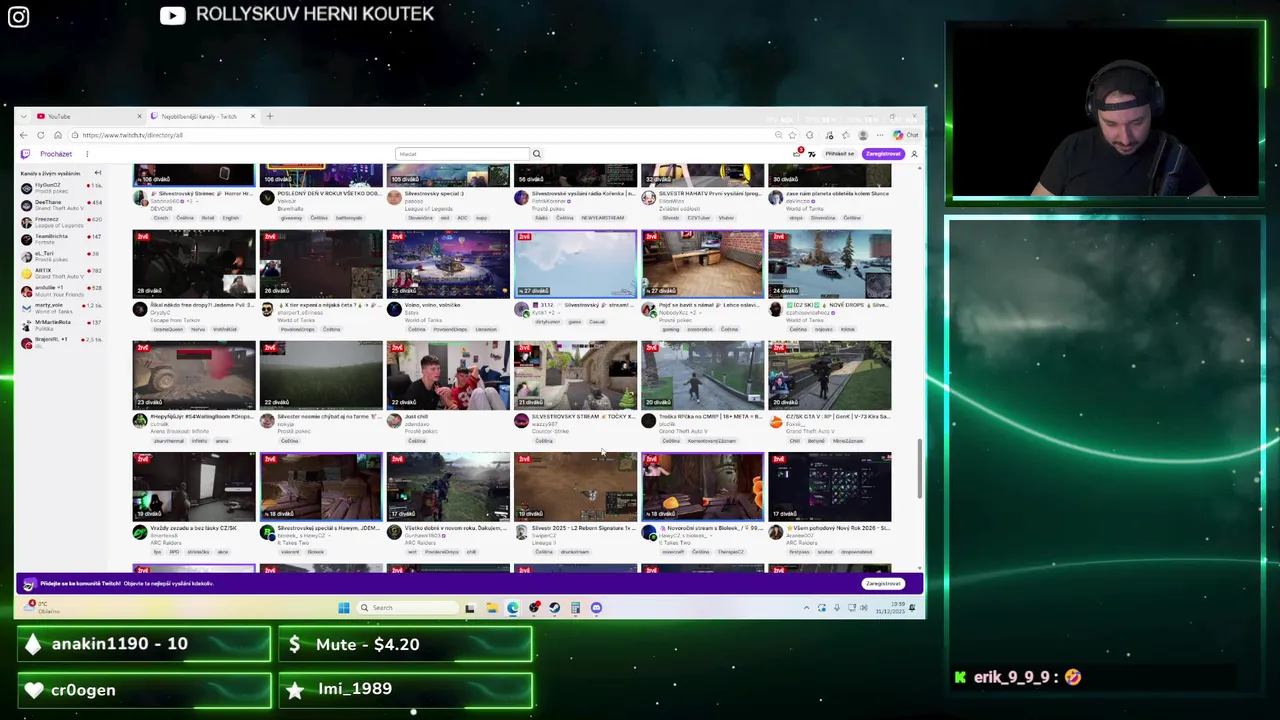Click GryzlyC streamer avatar
The image size is (1280, 720).
click(140, 310)
